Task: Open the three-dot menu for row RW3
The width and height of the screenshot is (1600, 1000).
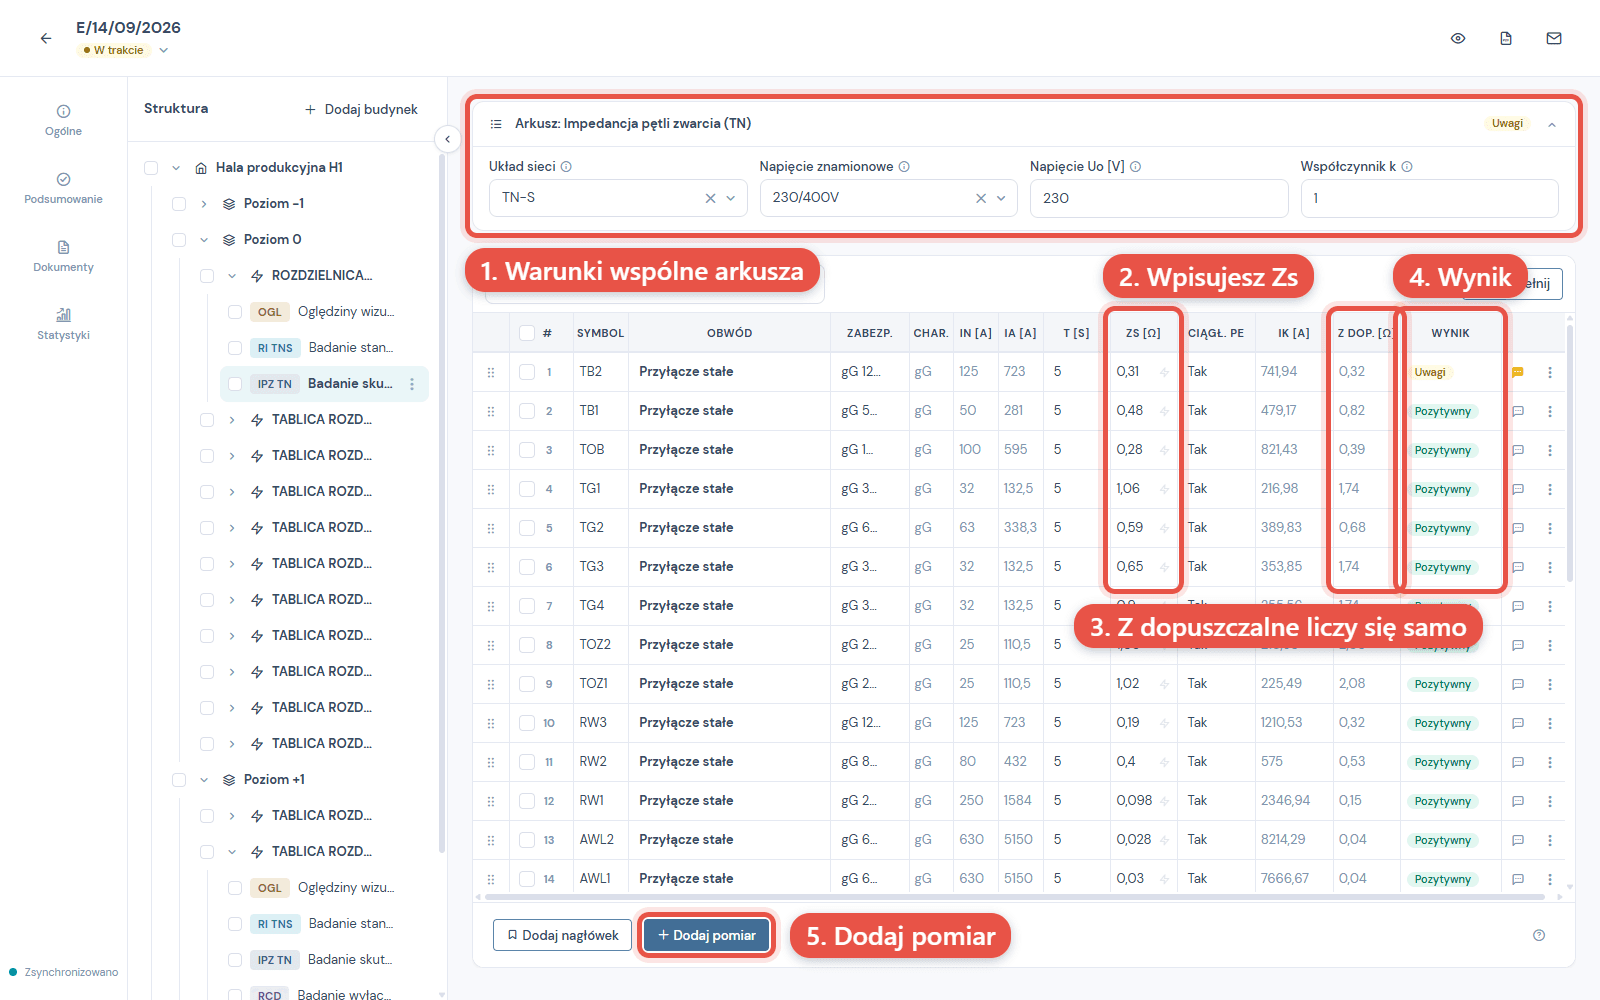Action: (1550, 723)
